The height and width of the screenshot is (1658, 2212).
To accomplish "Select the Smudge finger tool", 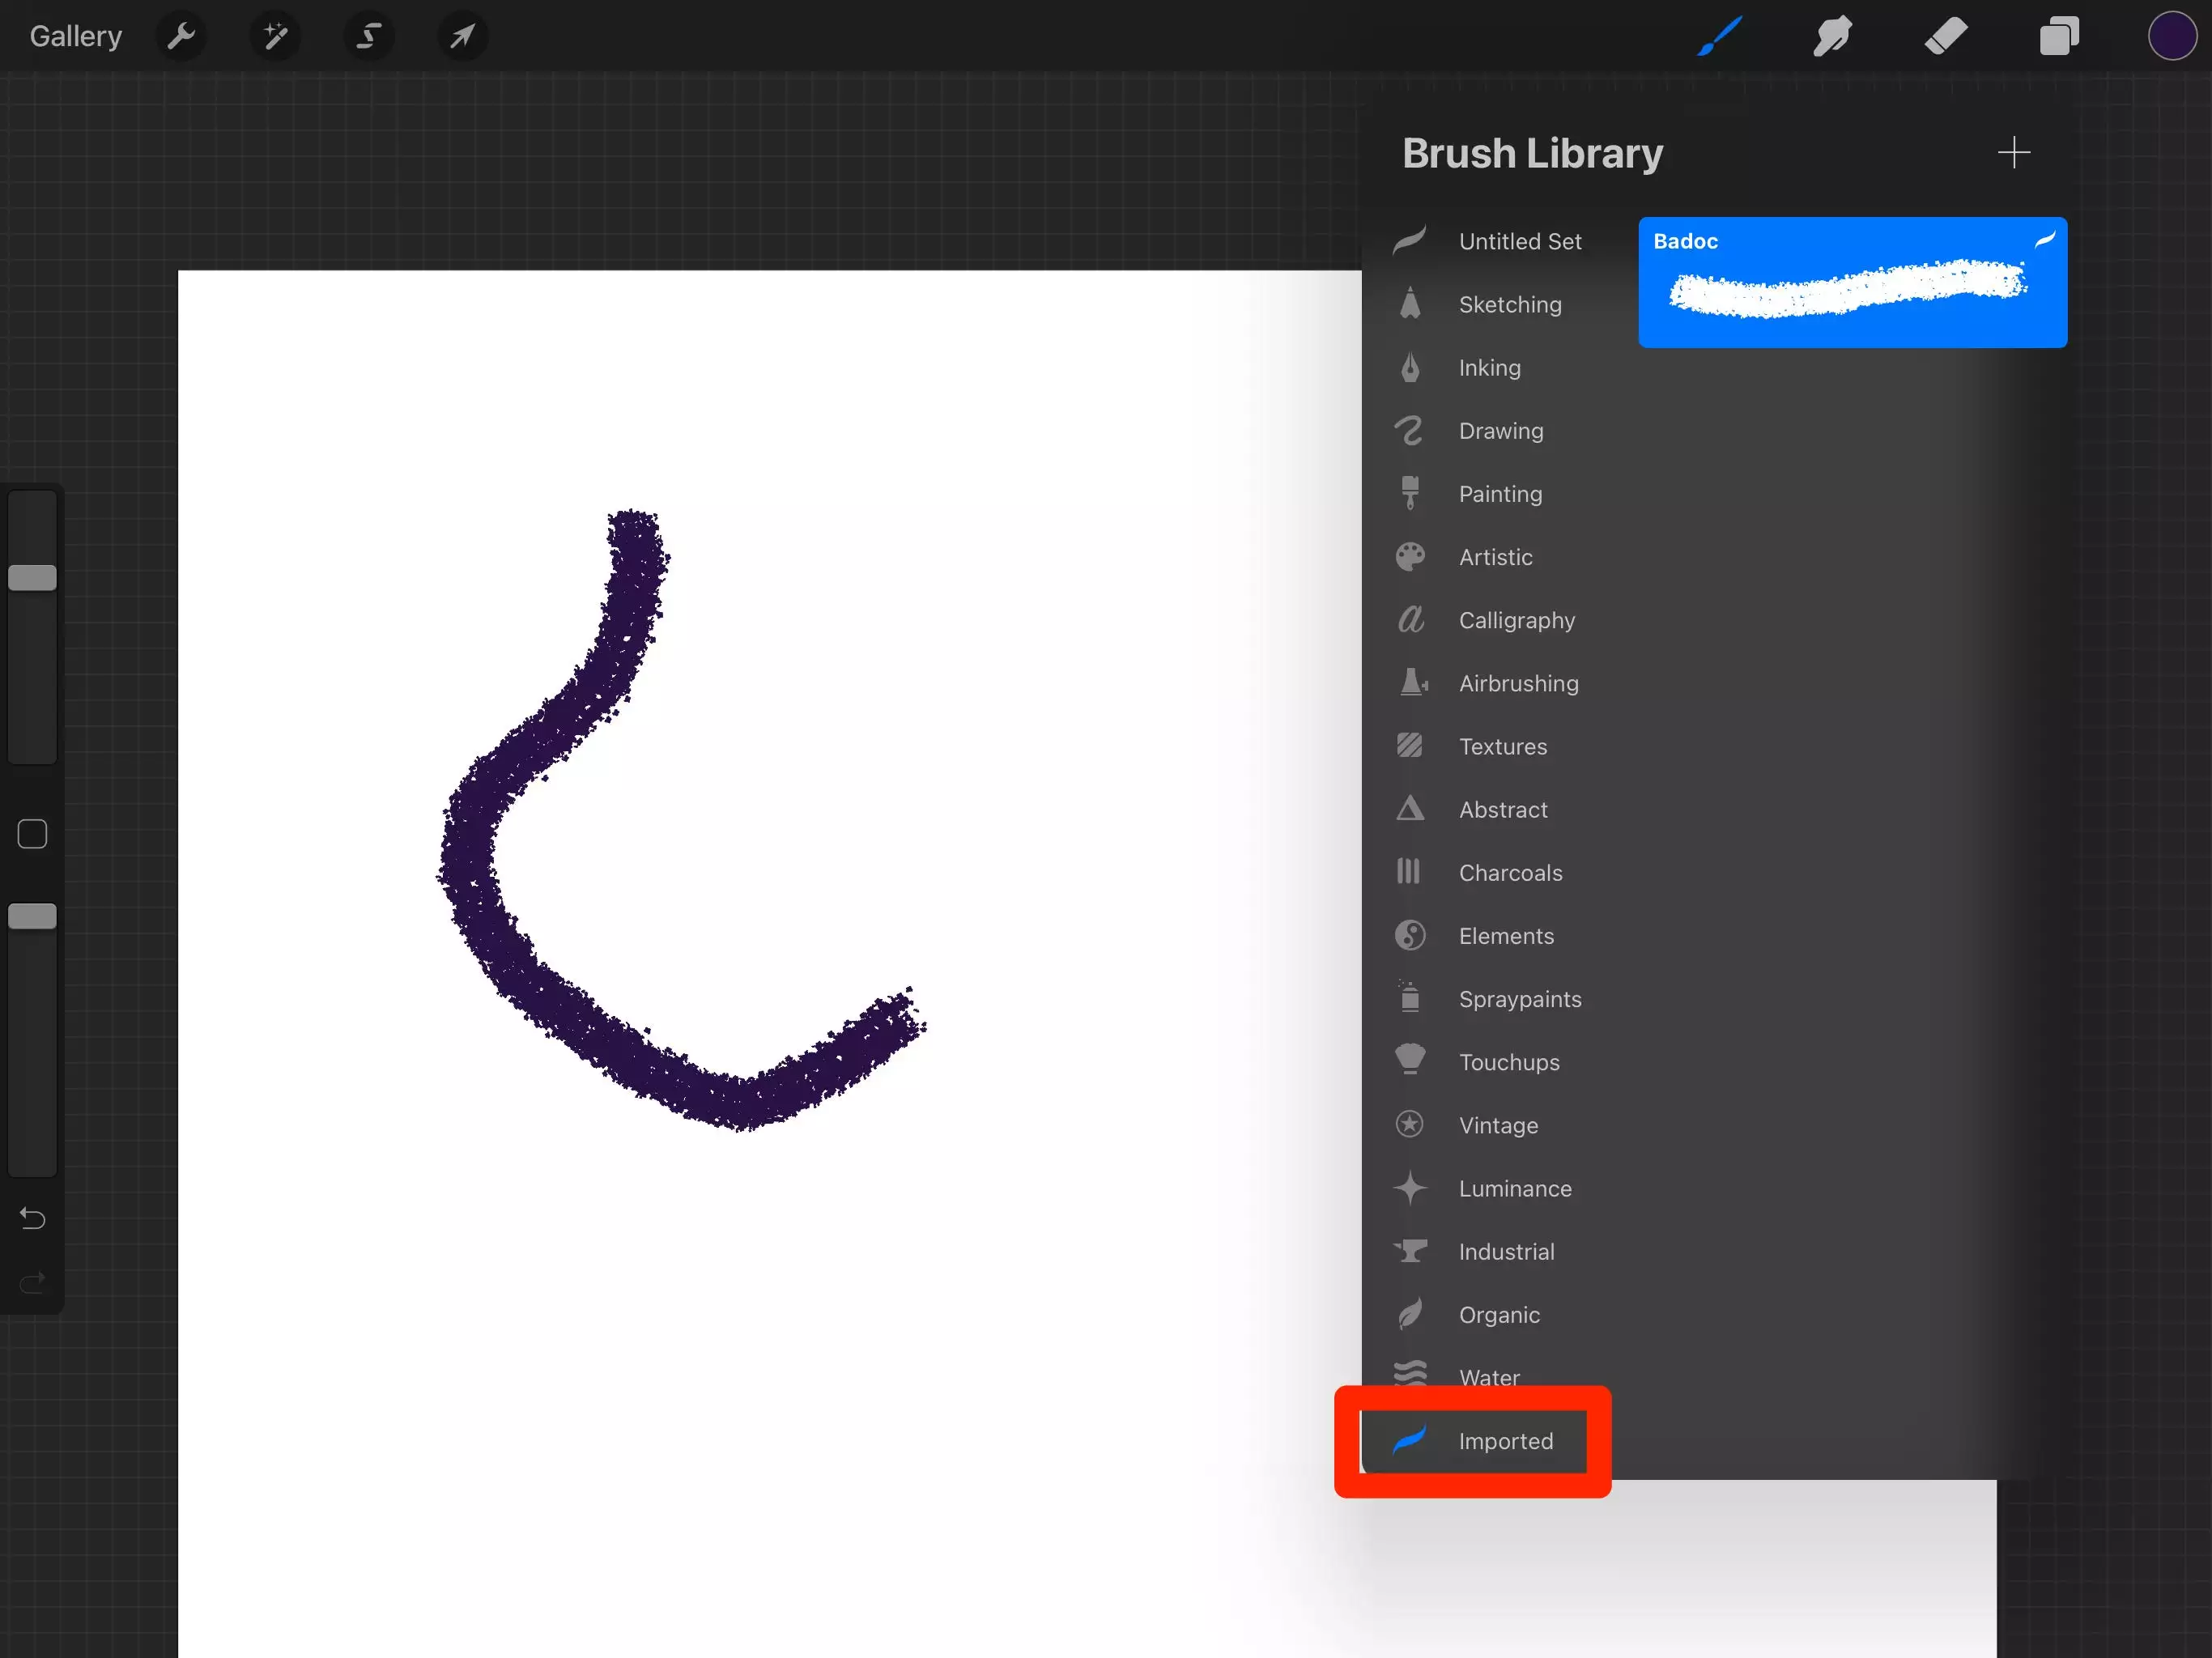I will (x=1832, y=37).
